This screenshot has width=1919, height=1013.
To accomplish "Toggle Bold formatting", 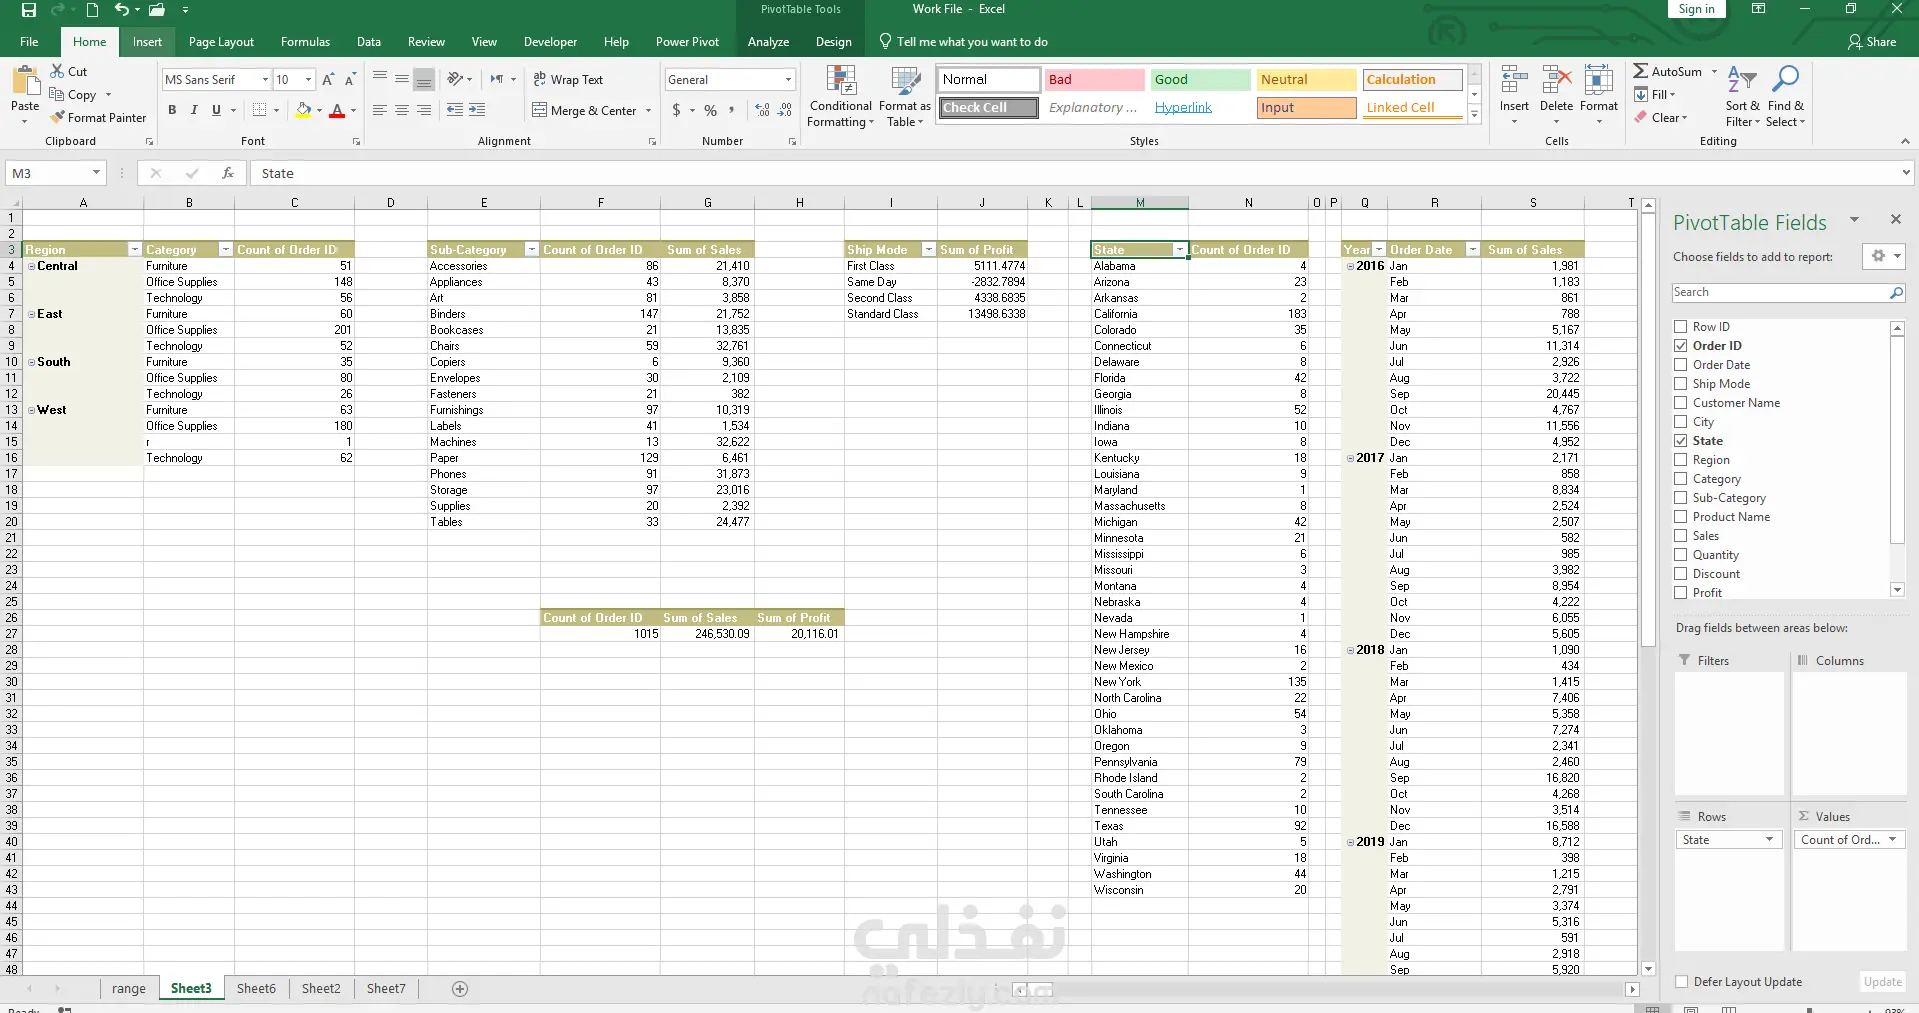I will [x=172, y=110].
